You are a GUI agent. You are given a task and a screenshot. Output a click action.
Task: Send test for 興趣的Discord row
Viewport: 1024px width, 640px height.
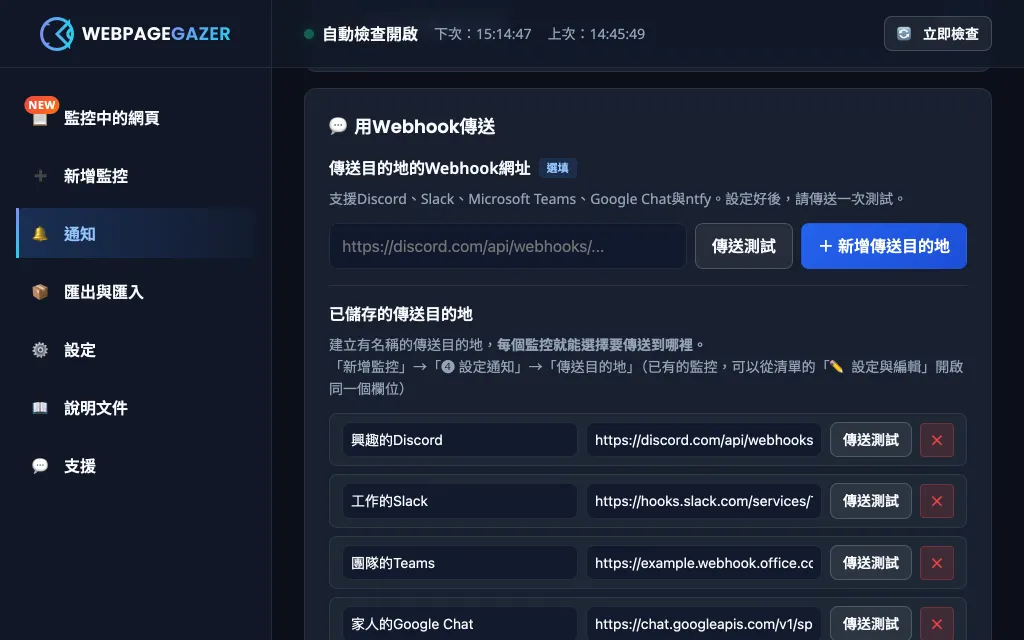point(871,440)
